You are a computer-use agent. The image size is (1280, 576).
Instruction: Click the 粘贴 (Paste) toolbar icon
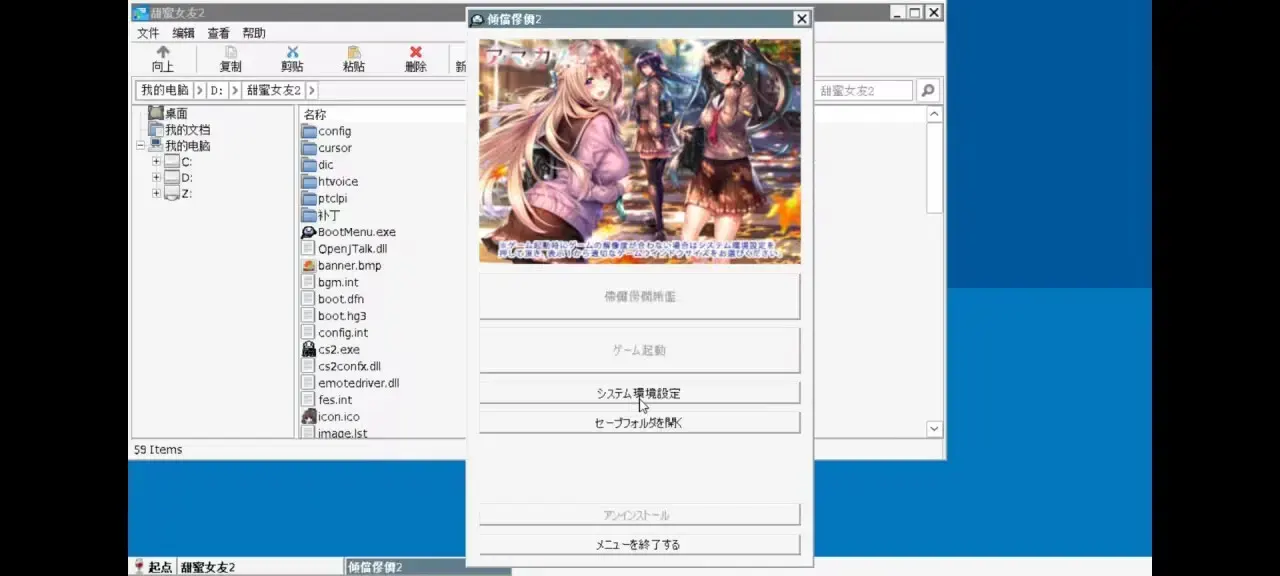pos(354,52)
